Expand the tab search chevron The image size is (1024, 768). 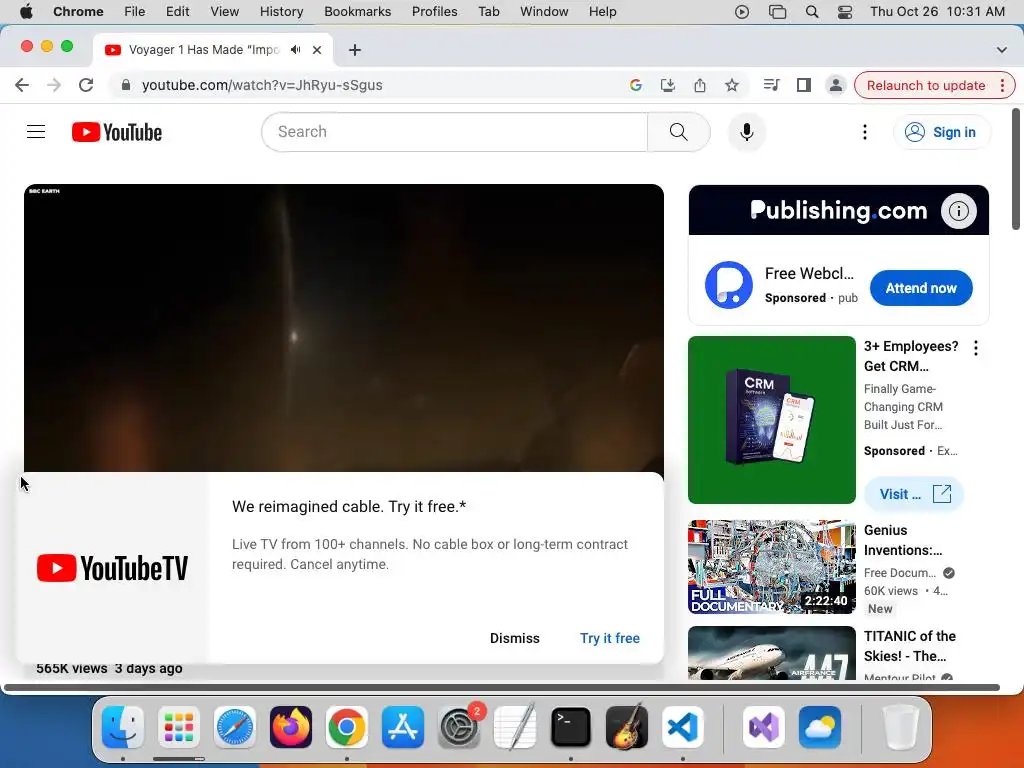[1002, 50]
